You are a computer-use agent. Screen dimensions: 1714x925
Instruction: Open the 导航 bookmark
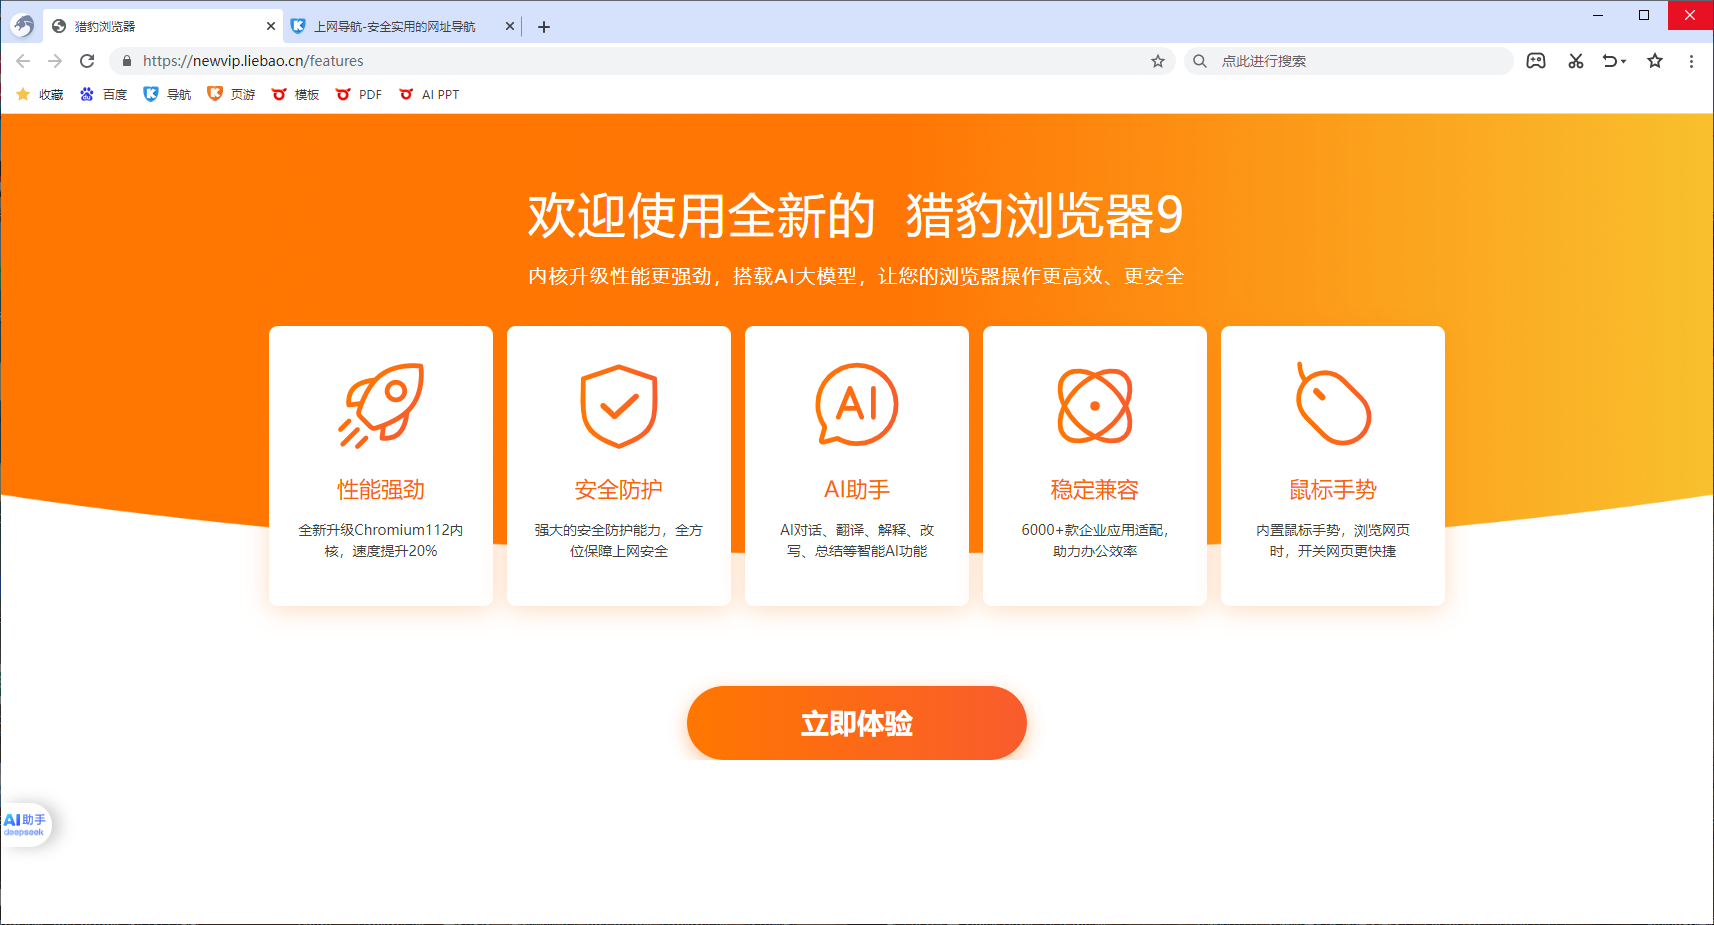pyautogui.click(x=167, y=94)
